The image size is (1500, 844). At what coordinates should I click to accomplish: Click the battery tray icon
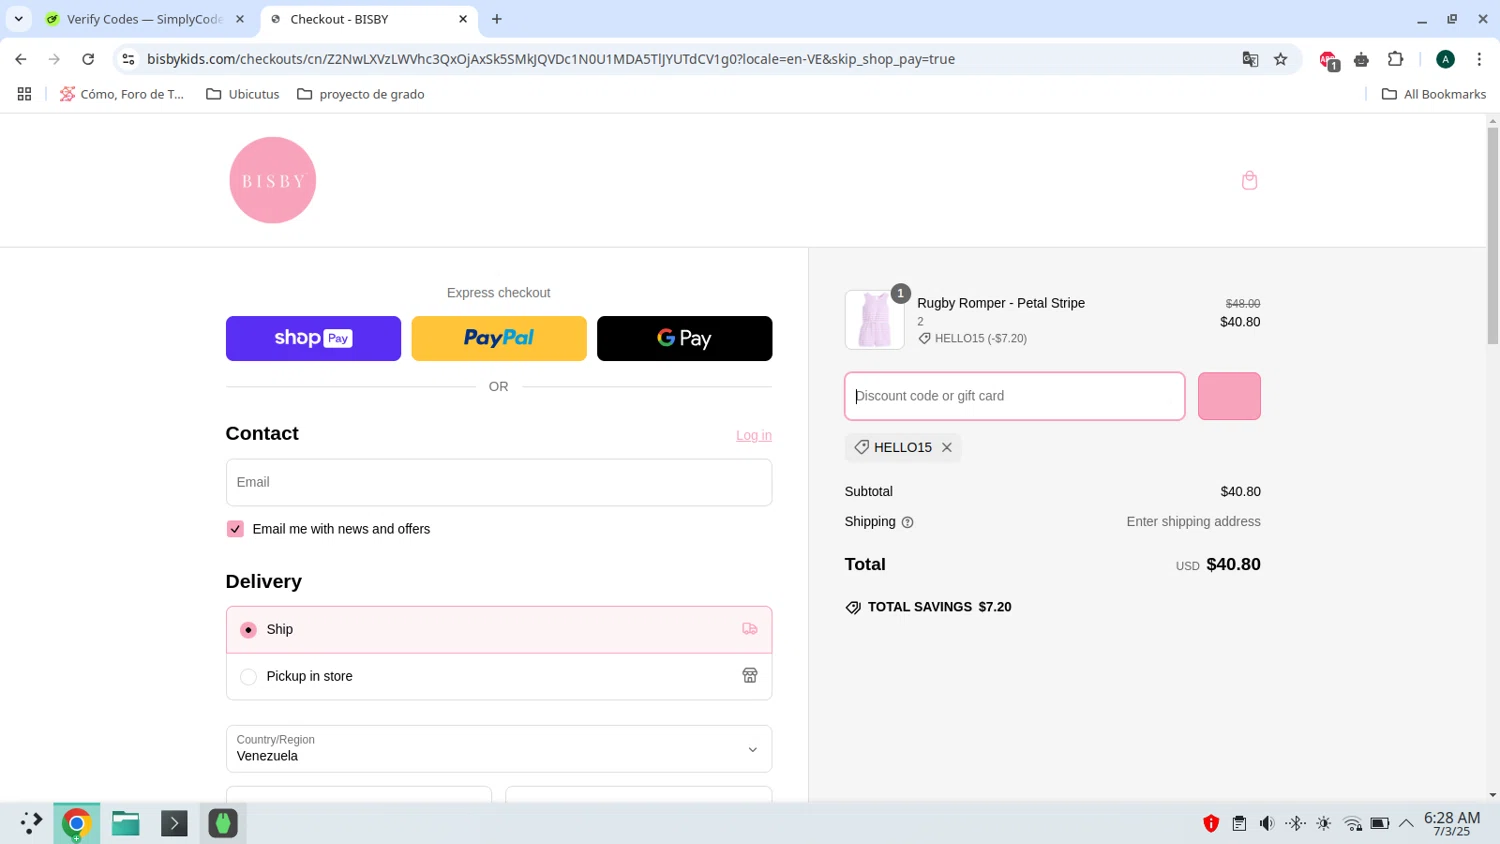[x=1380, y=824]
